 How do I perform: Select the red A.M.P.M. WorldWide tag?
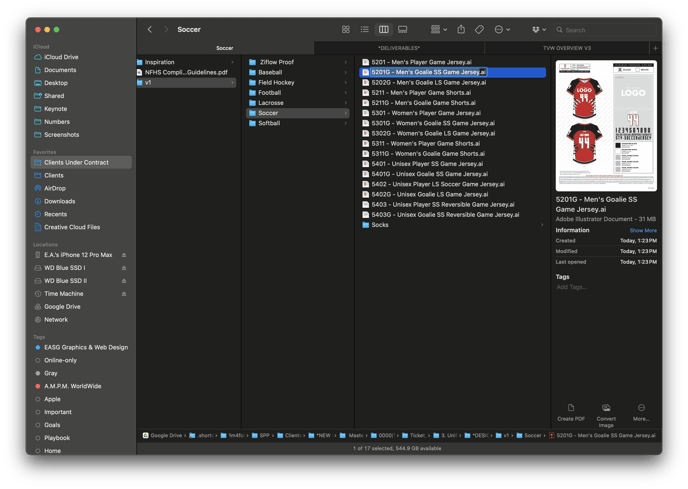tap(72, 386)
